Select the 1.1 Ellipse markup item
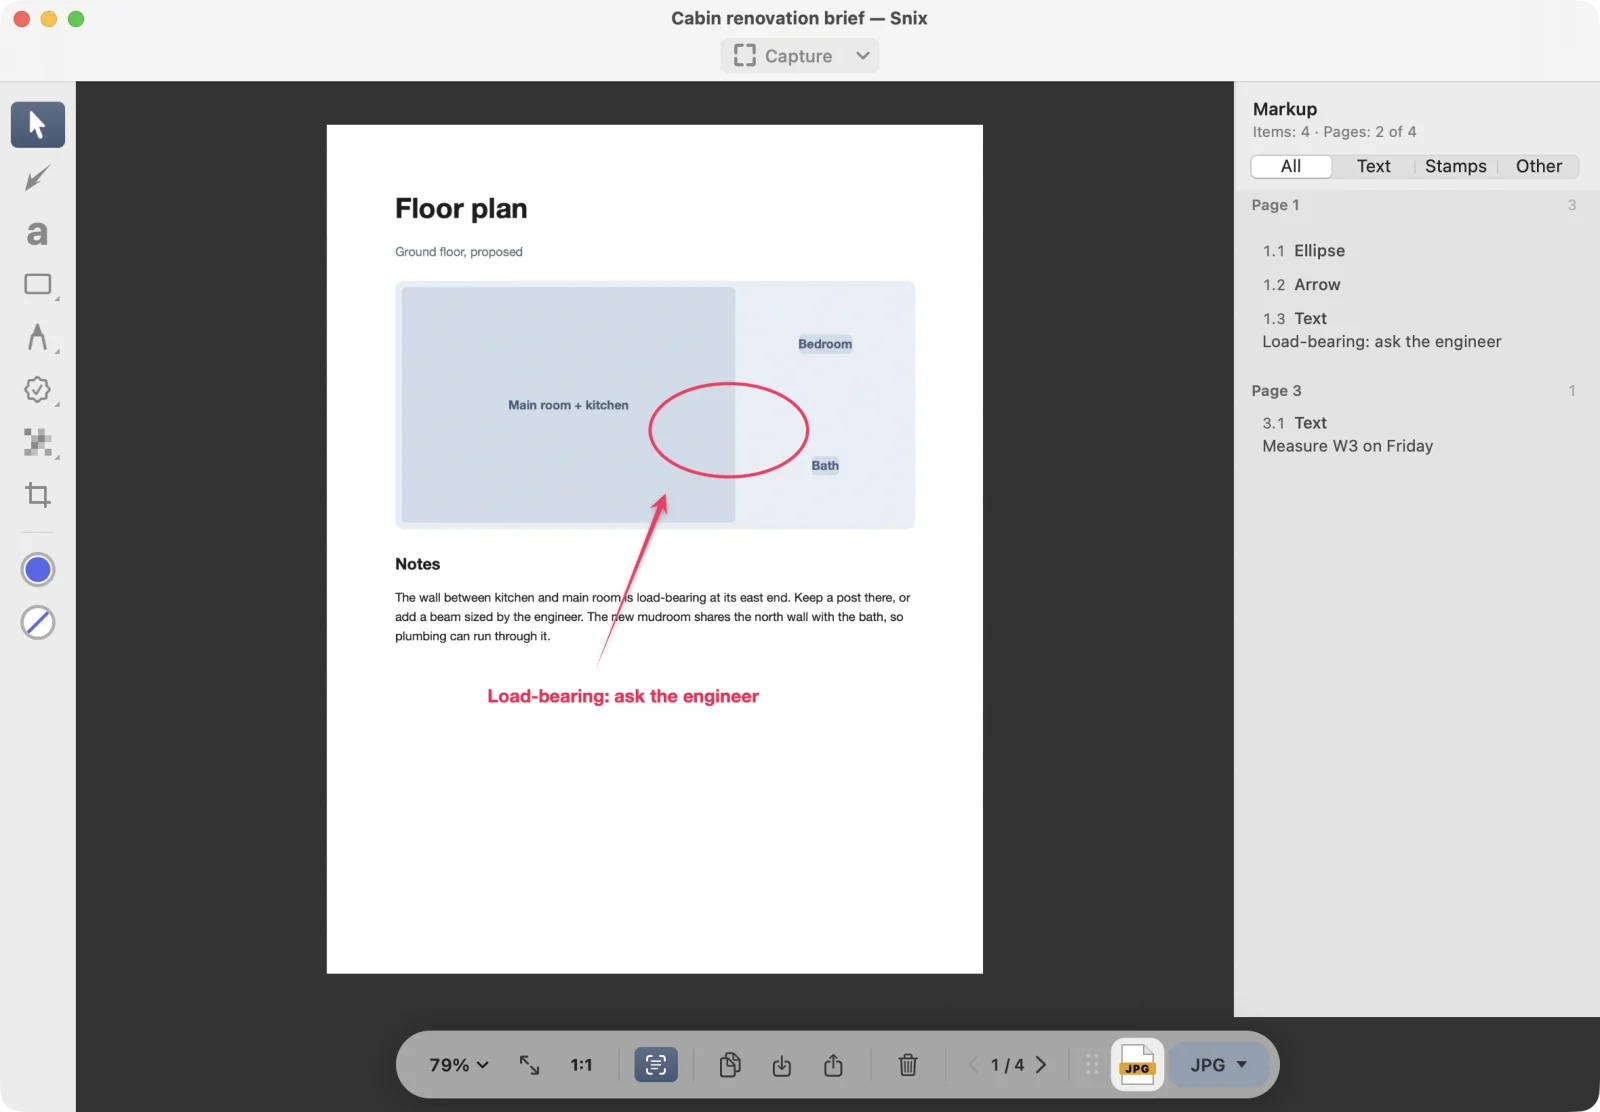The image size is (1600, 1112). [1417, 251]
